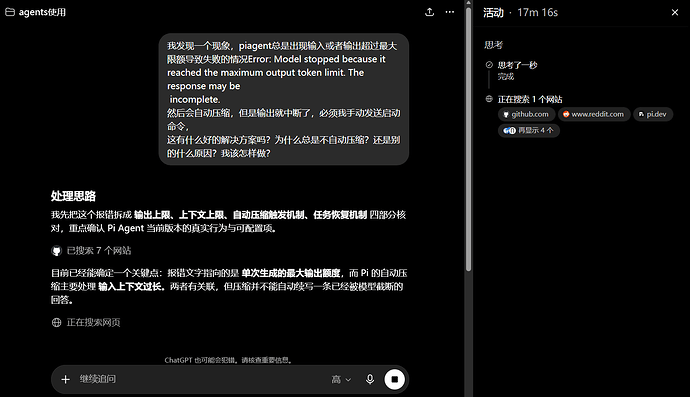690x397 pixels.
Task: Click the user message bubble
Action: click(284, 99)
